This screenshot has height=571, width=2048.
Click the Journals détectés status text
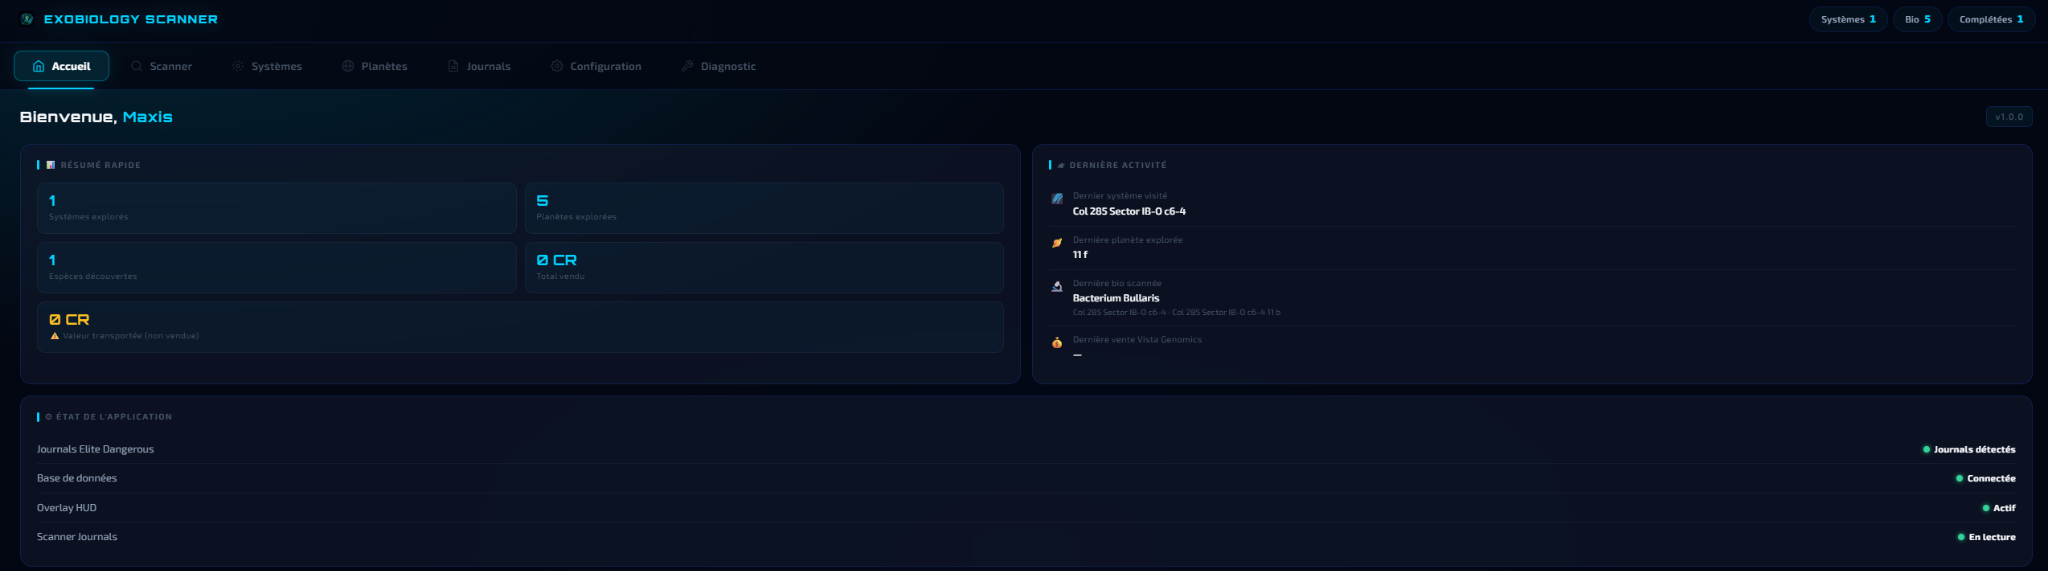pos(1974,450)
